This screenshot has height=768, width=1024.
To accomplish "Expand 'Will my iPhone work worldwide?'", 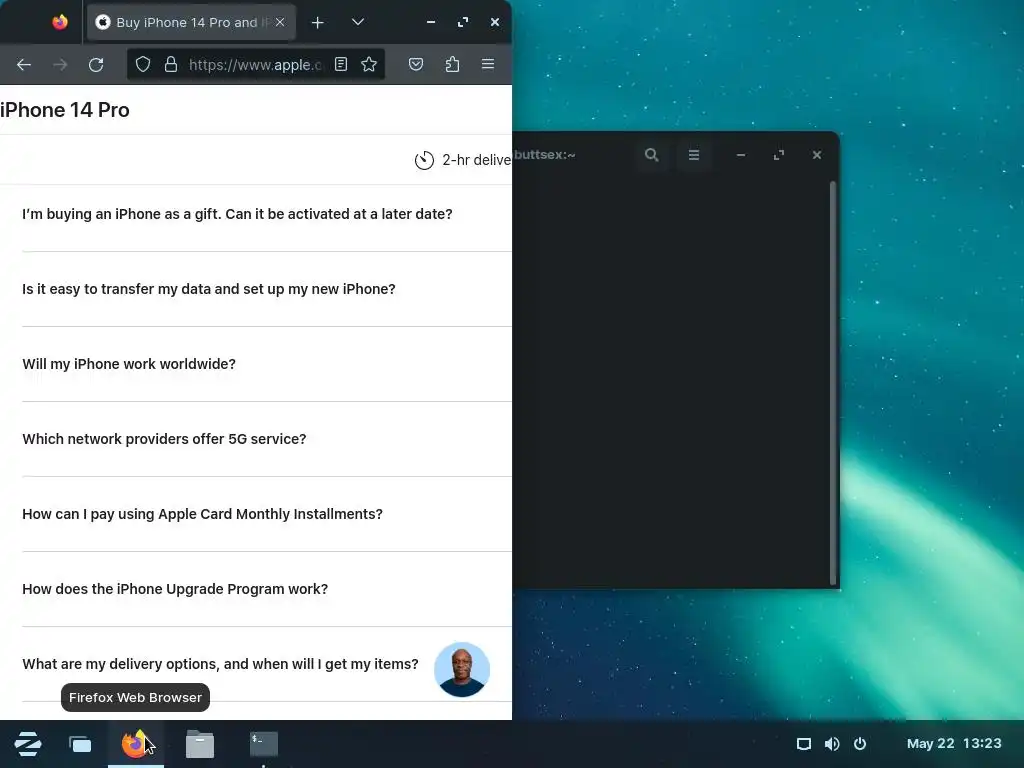I will [x=267, y=364].
